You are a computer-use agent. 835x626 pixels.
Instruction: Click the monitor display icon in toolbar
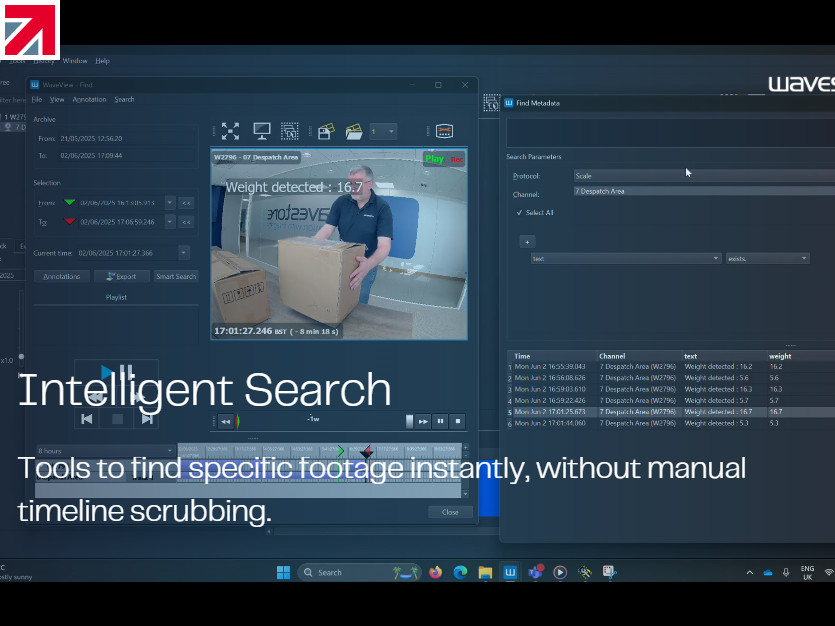262,131
